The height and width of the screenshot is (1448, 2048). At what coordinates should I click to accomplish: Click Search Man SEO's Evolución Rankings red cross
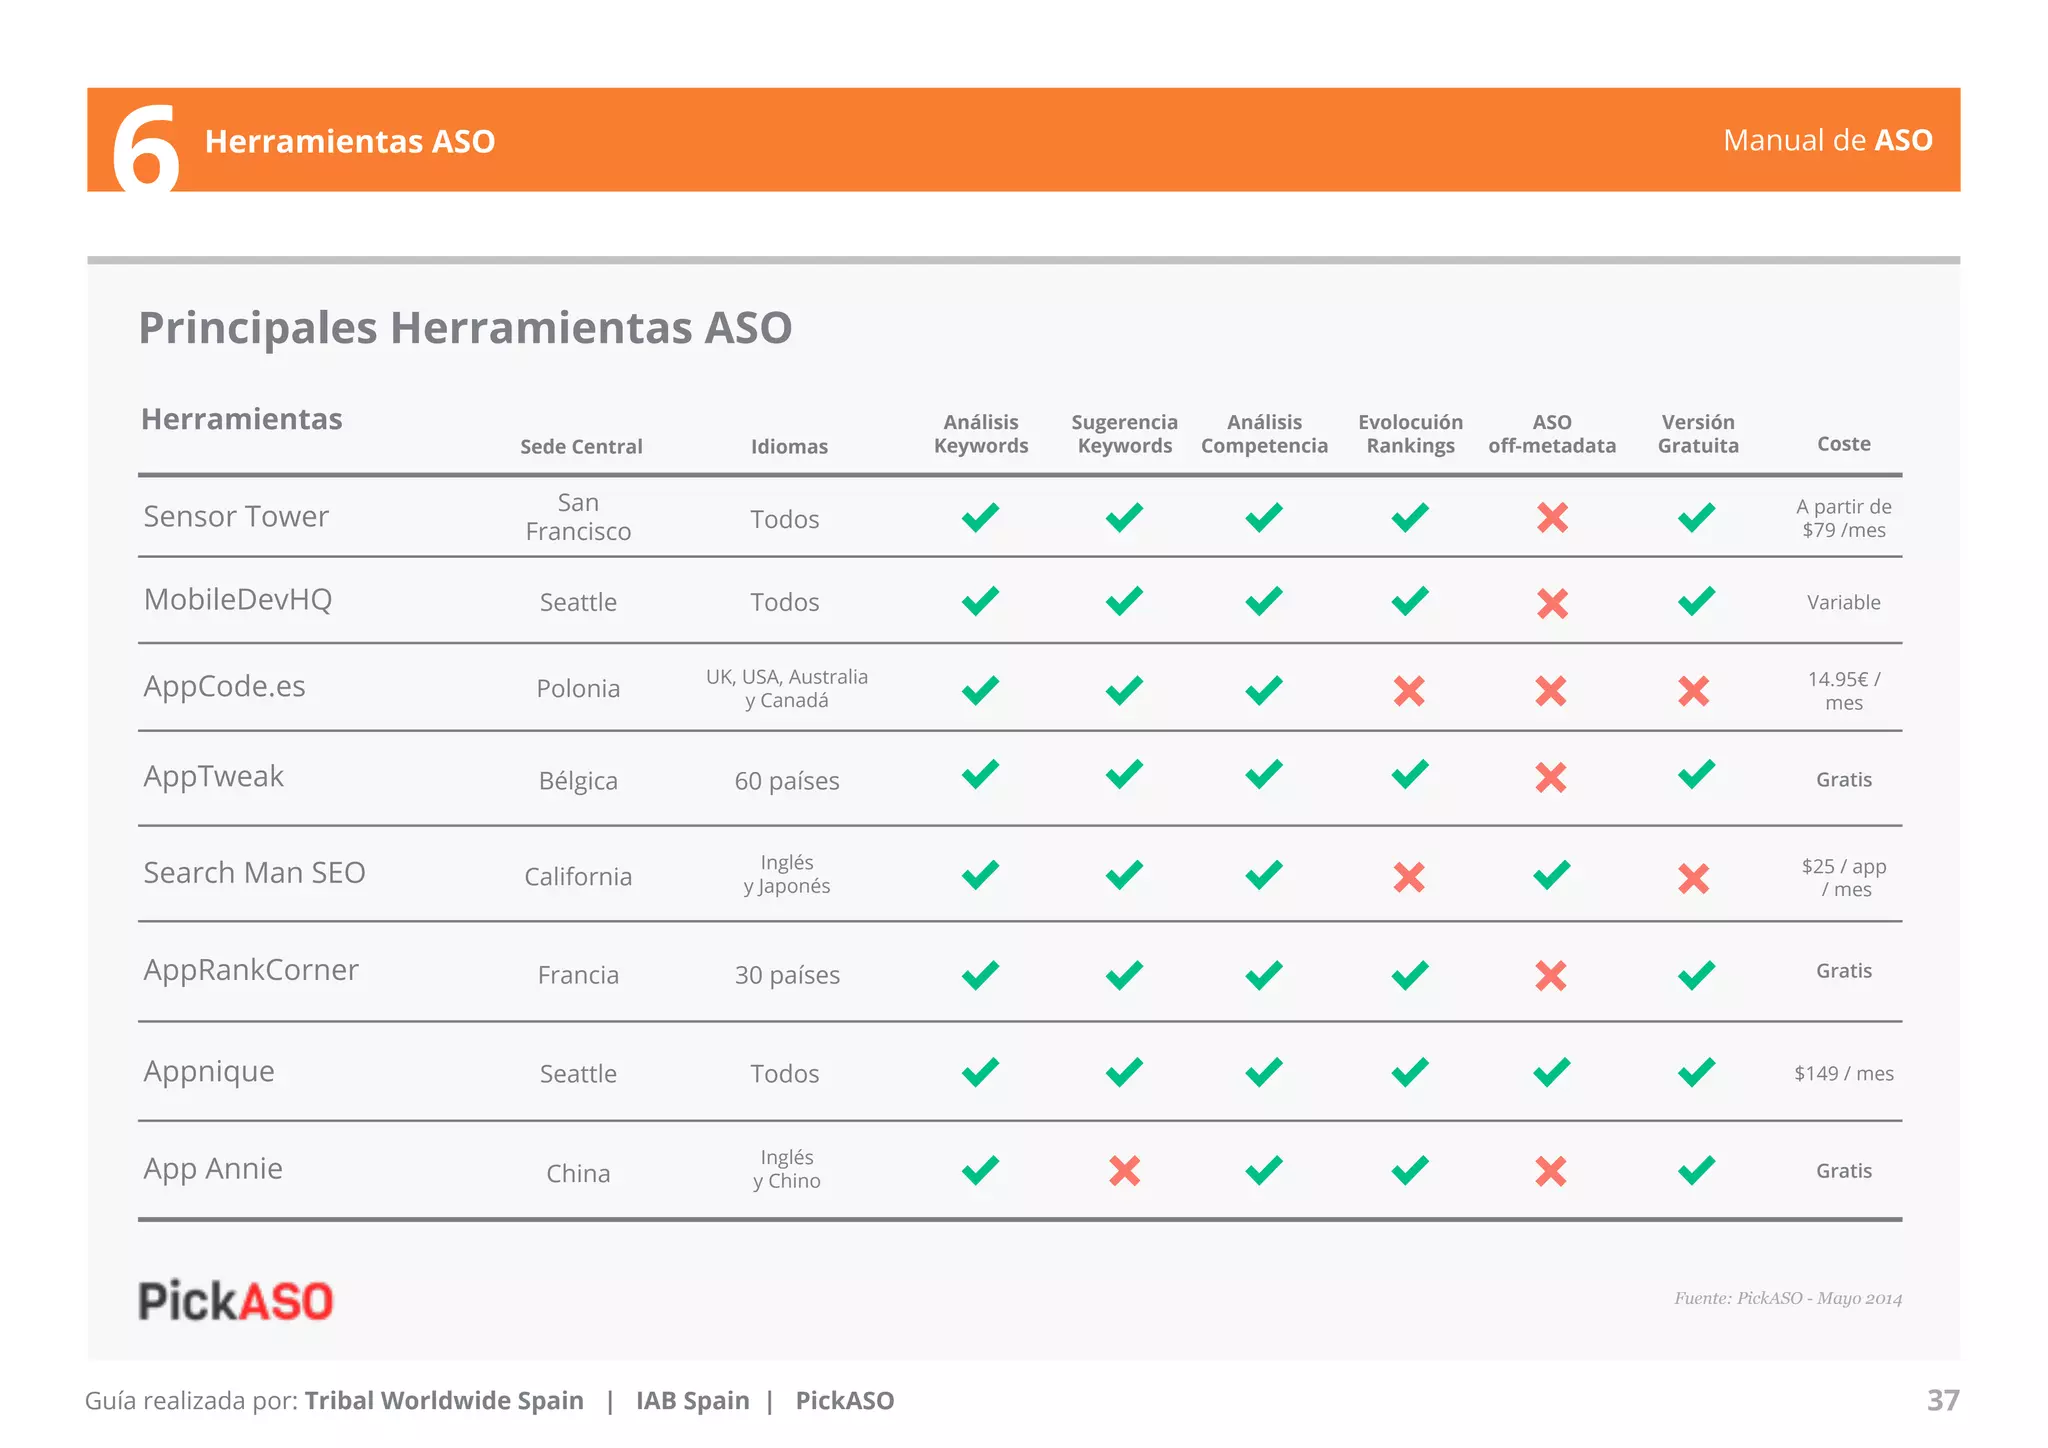click(1409, 878)
